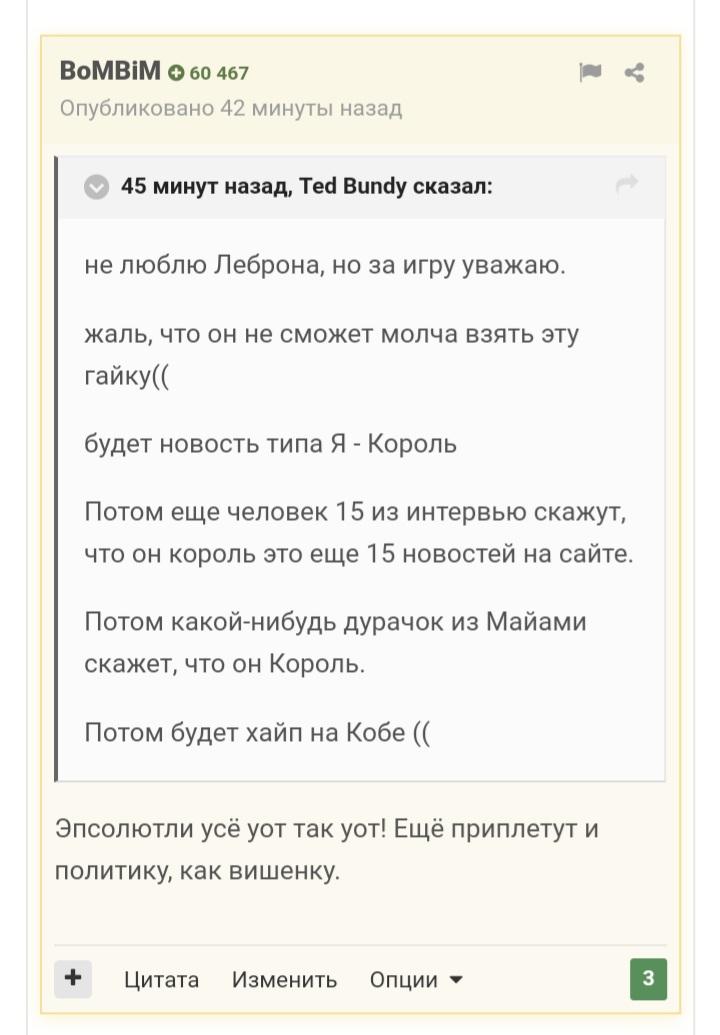The width and height of the screenshot is (720, 1035).
Task: Click Изменить to edit the post
Action: 284,980
